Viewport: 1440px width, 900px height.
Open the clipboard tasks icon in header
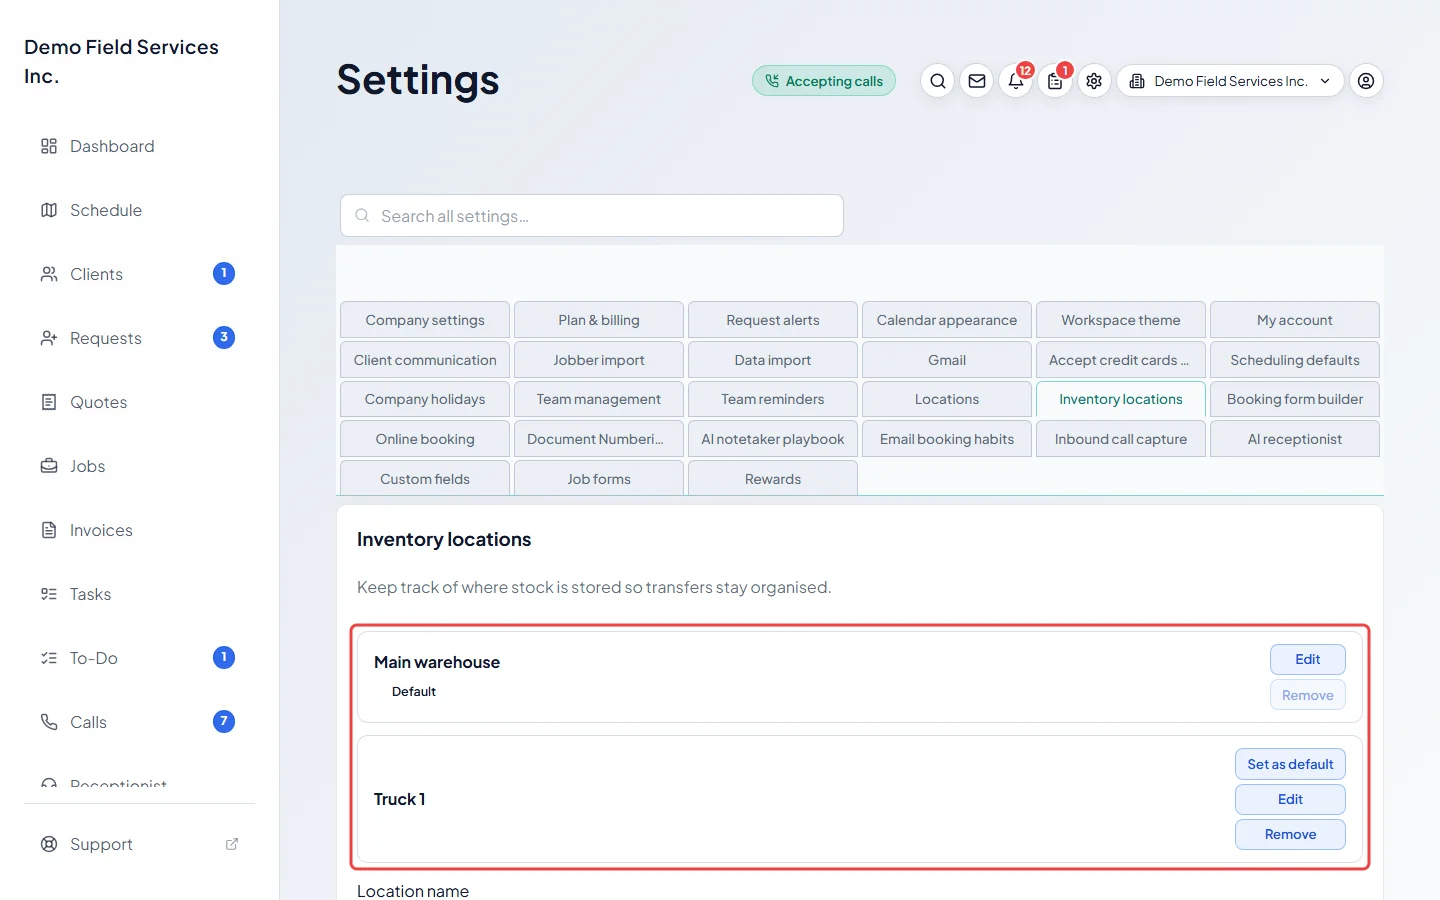[x=1055, y=81]
